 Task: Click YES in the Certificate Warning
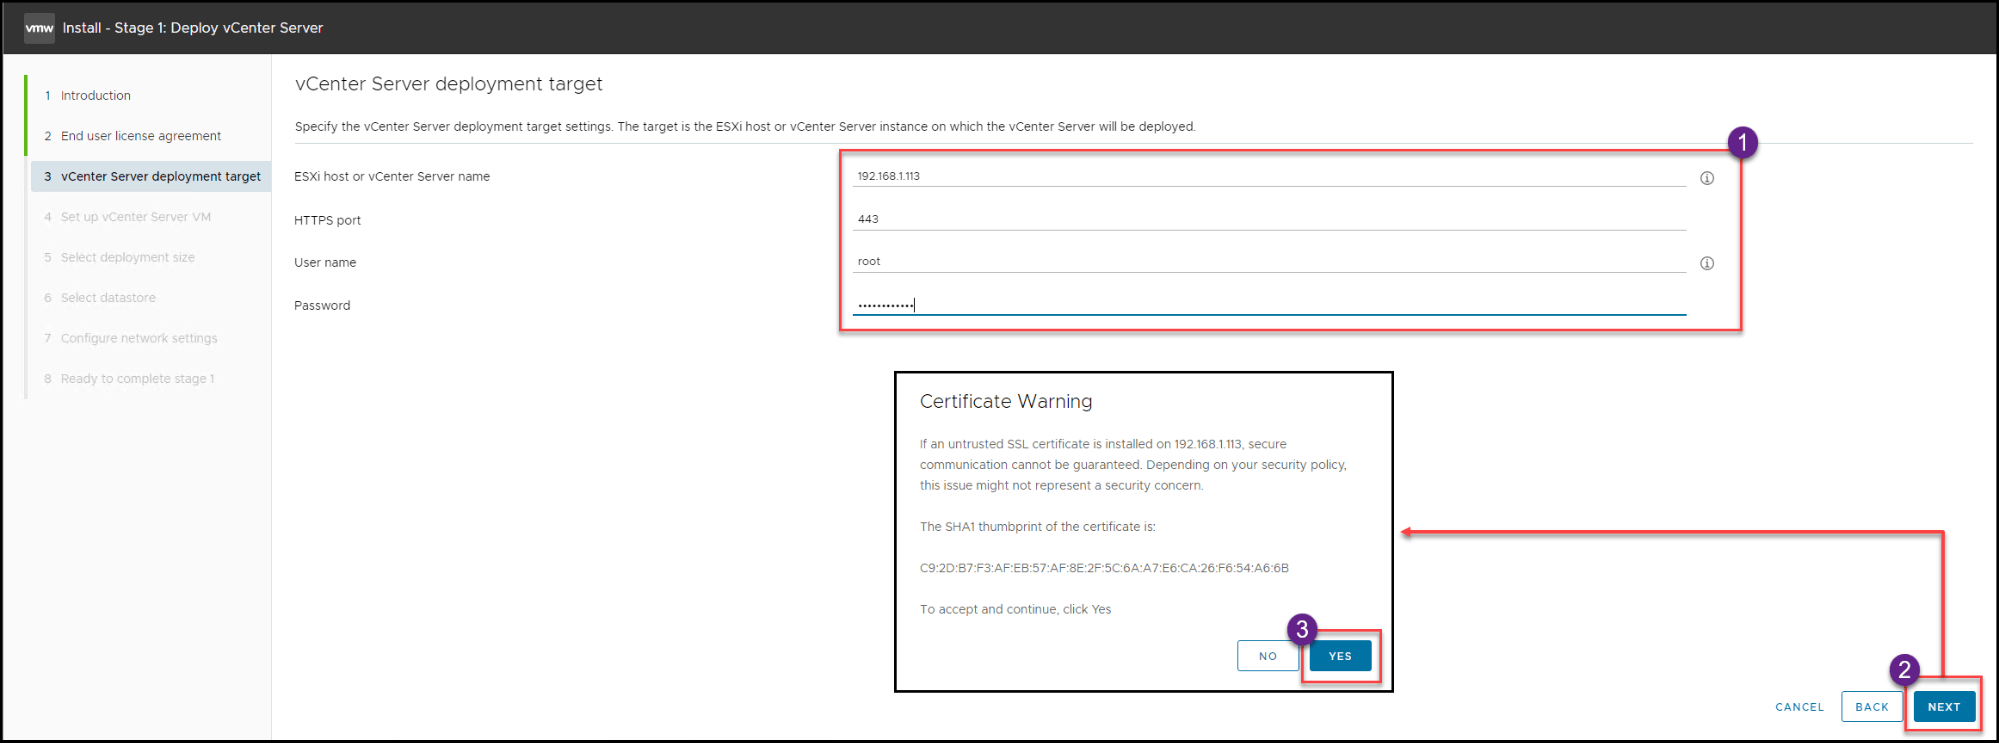pos(1340,656)
